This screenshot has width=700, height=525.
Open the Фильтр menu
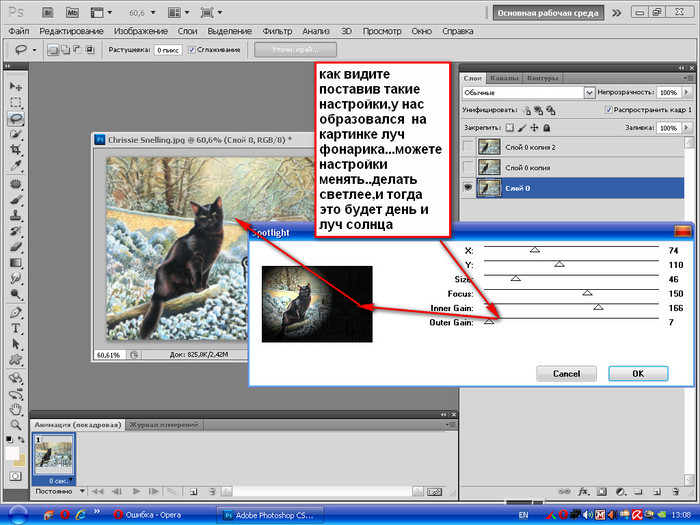click(x=277, y=31)
